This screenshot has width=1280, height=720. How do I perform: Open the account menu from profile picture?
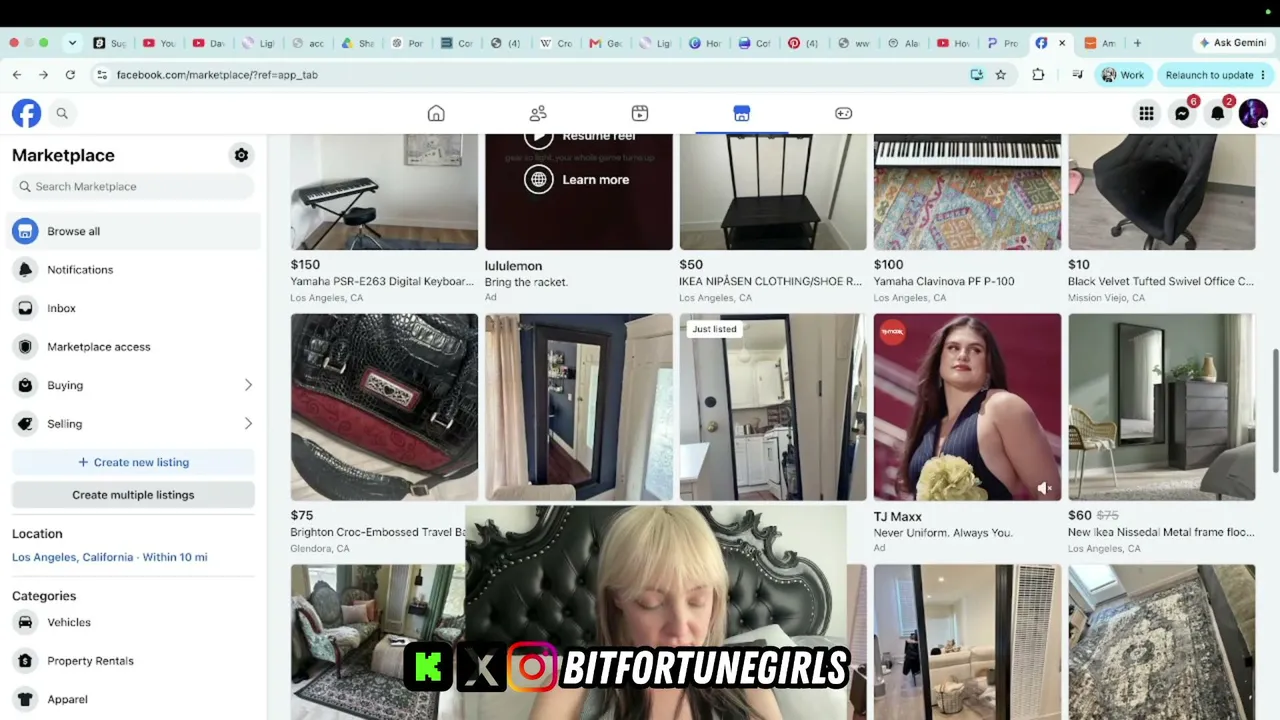click(x=1253, y=113)
